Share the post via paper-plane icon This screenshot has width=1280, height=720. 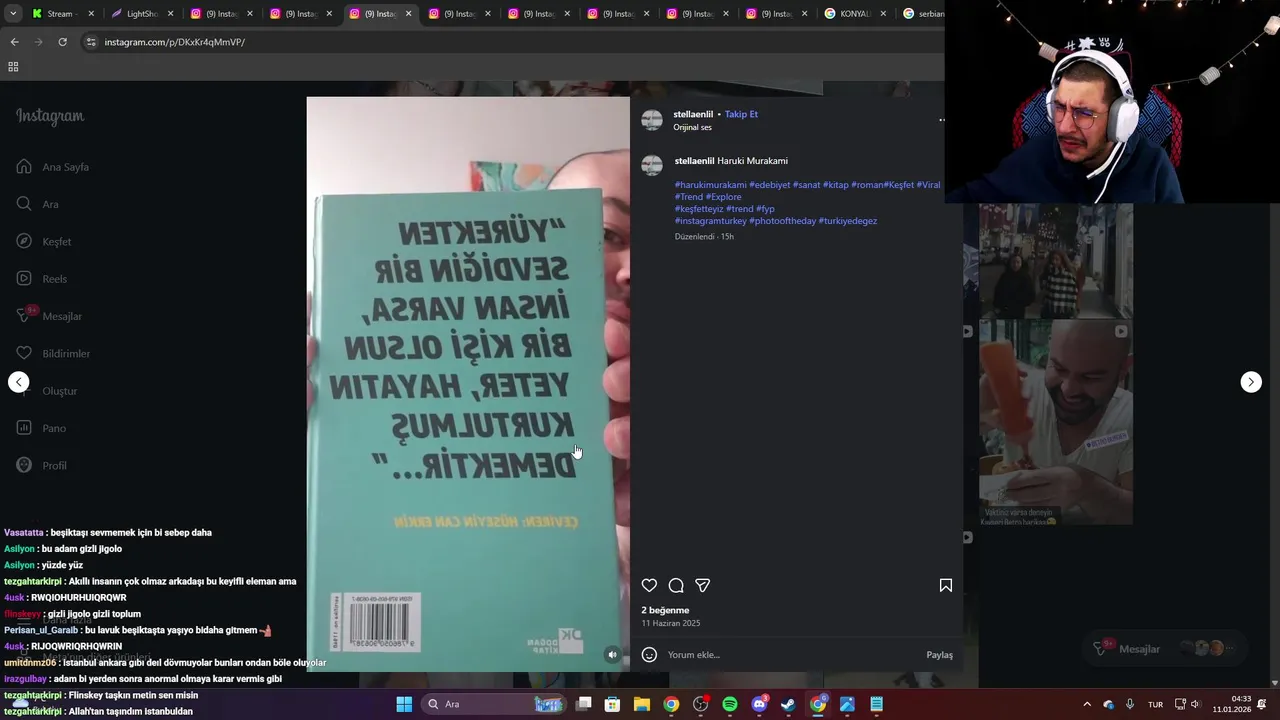pos(703,586)
